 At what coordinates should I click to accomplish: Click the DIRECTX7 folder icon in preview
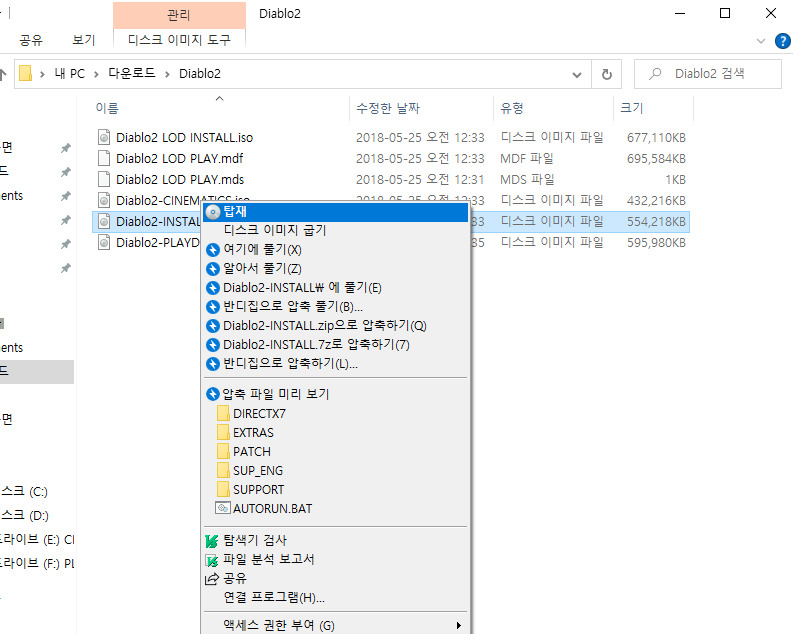point(223,414)
